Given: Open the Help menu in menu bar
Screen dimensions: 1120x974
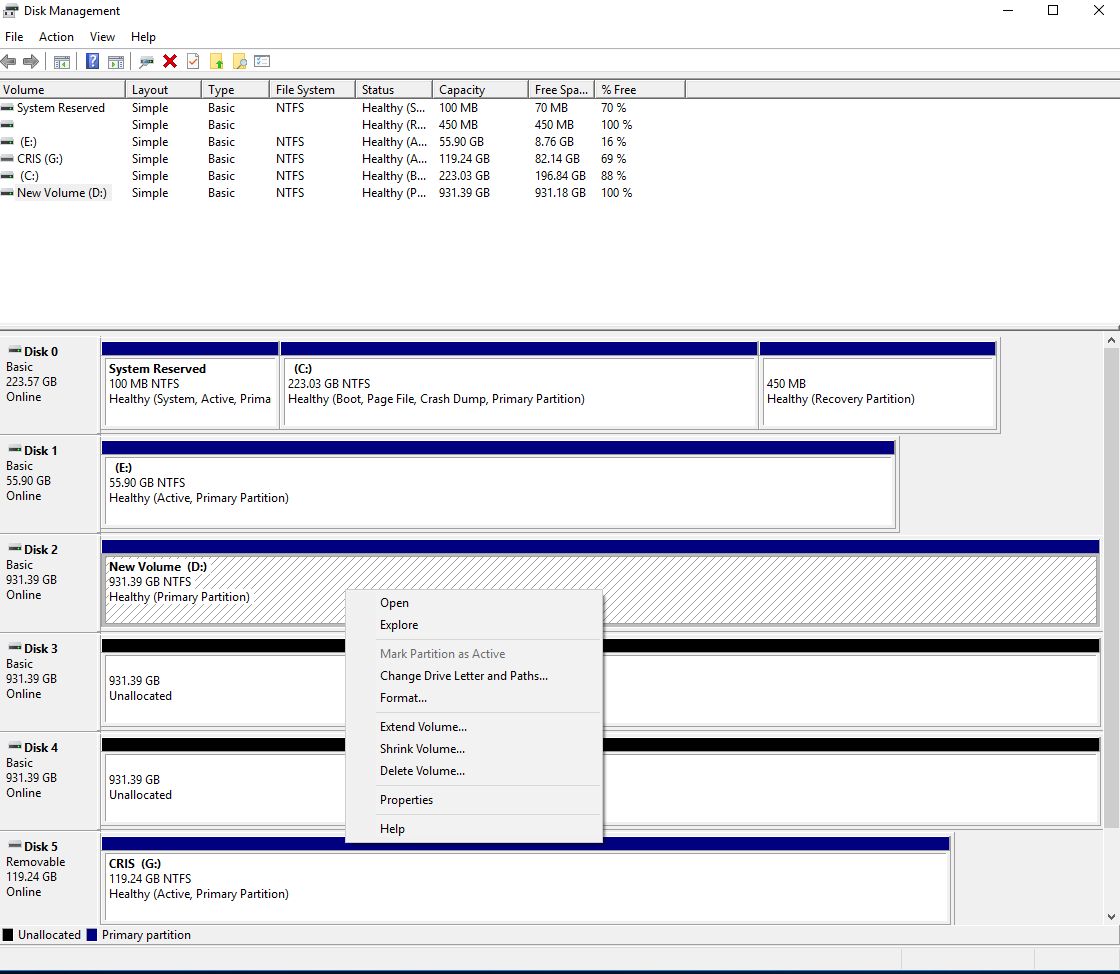Looking at the screenshot, I should (143, 36).
